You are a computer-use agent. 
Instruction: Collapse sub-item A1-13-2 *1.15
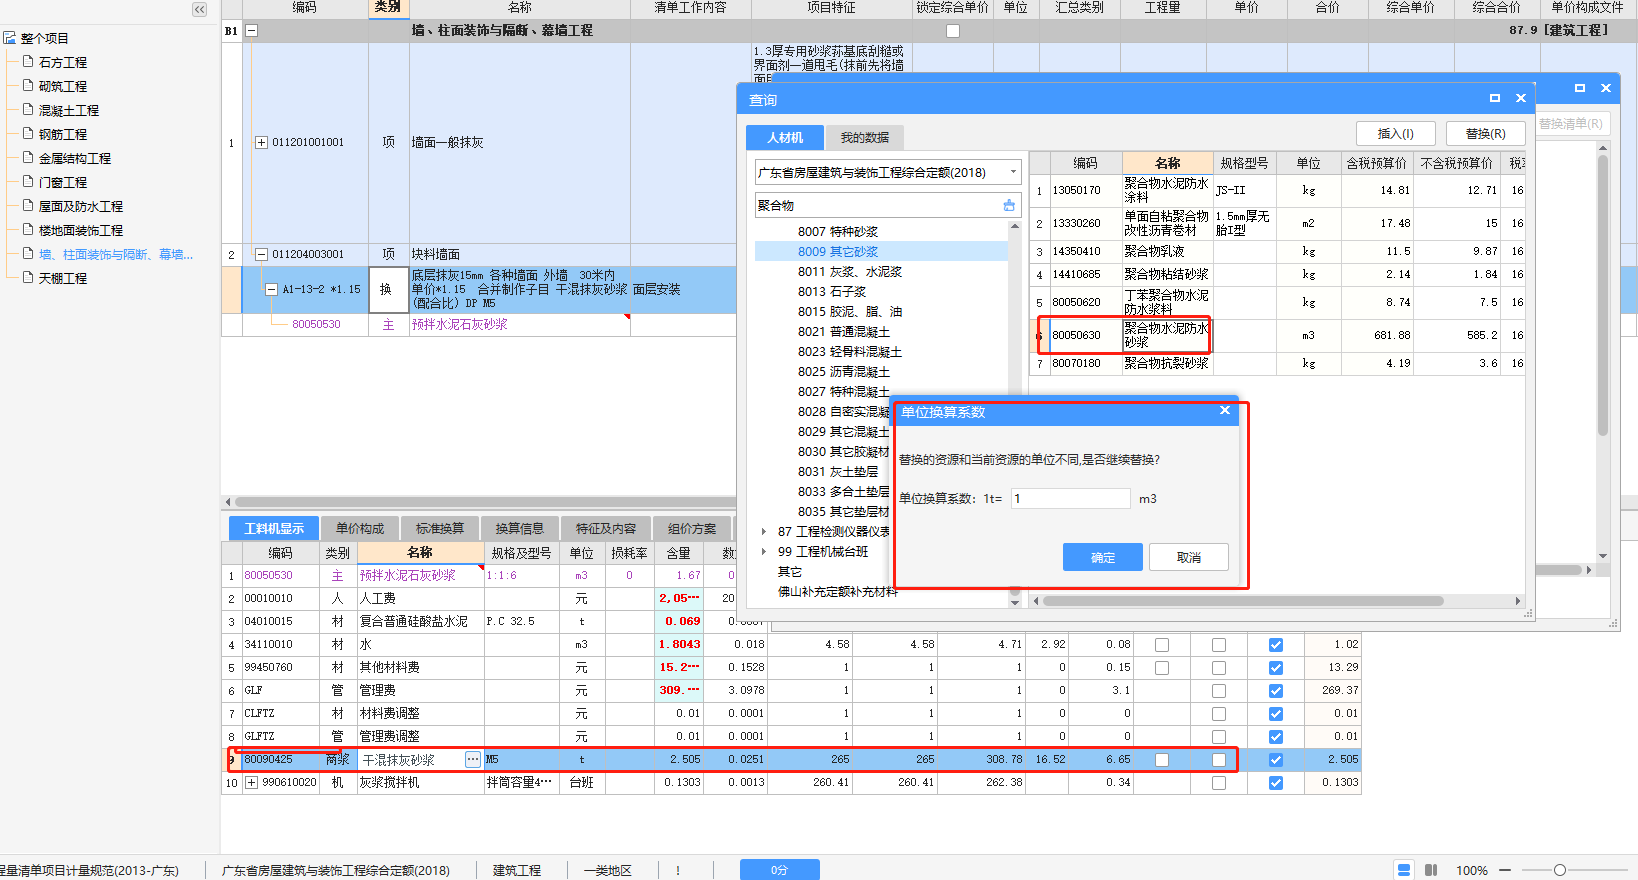(272, 289)
